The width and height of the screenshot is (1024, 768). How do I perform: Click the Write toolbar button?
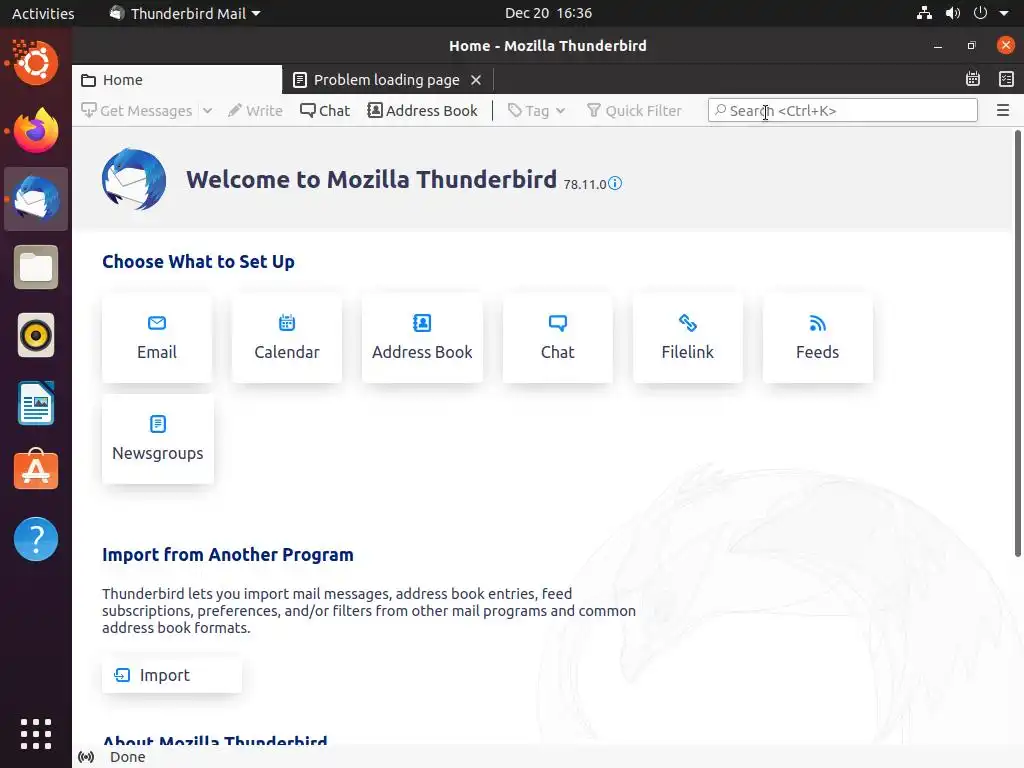pos(255,111)
